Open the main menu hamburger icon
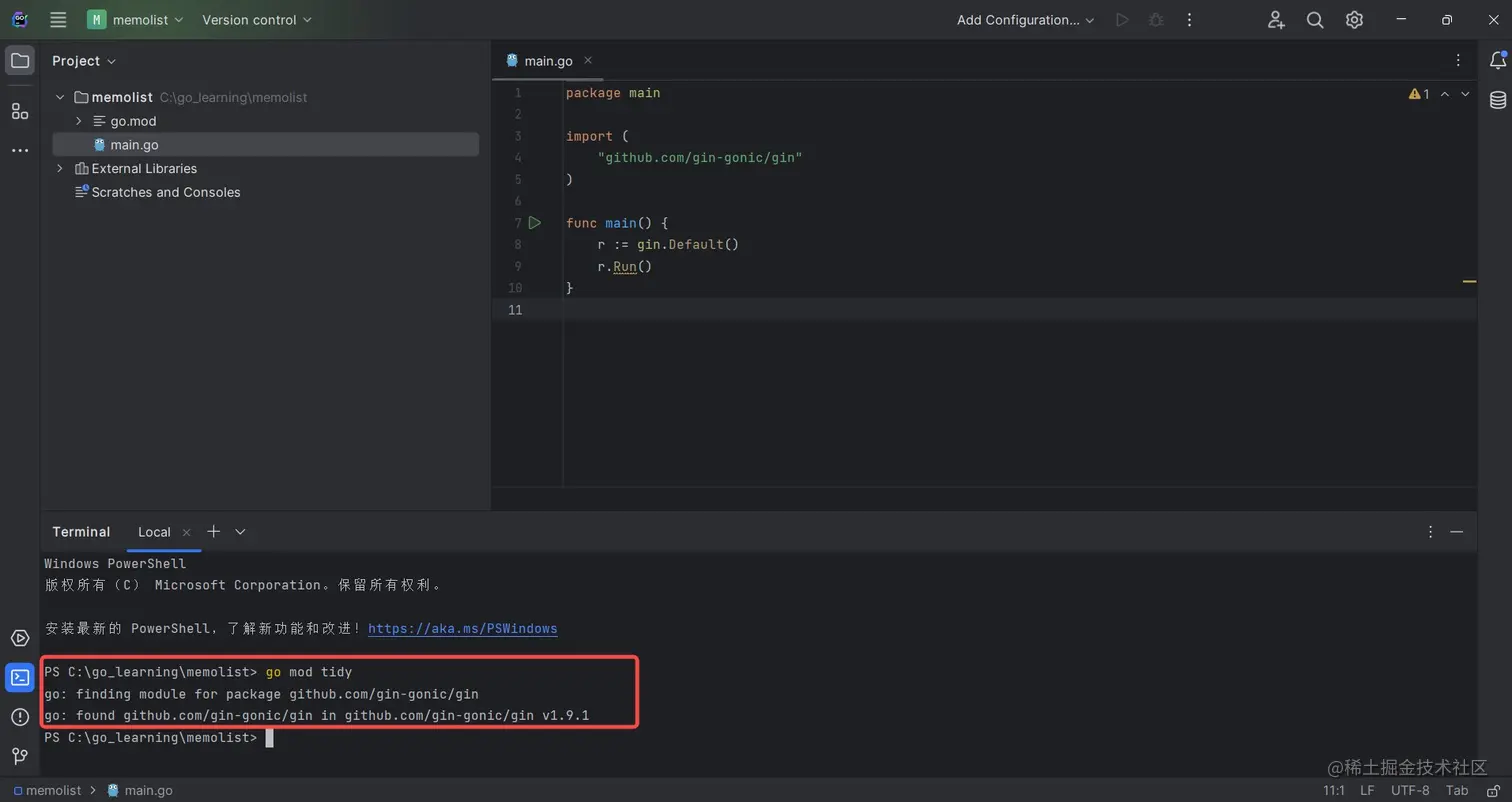This screenshot has width=1512, height=802. [x=58, y=20]
